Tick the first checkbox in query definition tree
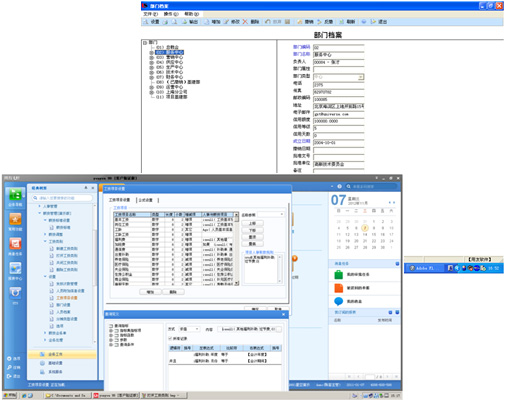The width and height of the screenshot is (505, 401). coord(111,326)
